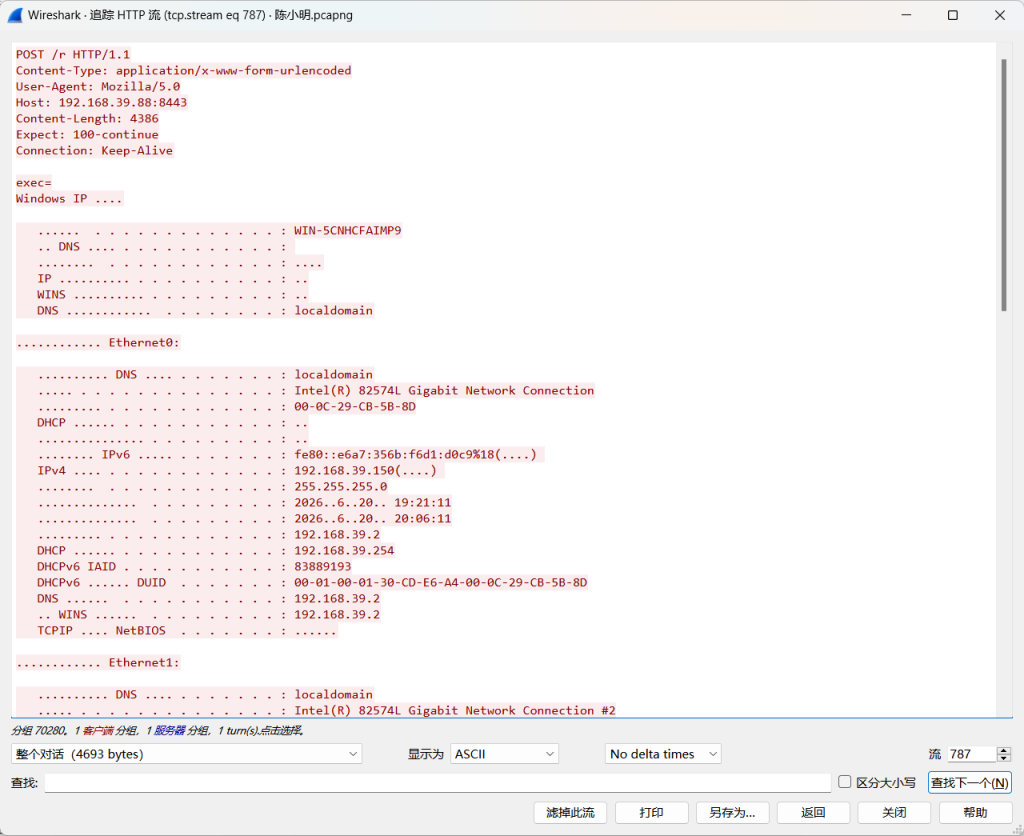Click the 打印 print button
1024x836 pixels.
651,812
